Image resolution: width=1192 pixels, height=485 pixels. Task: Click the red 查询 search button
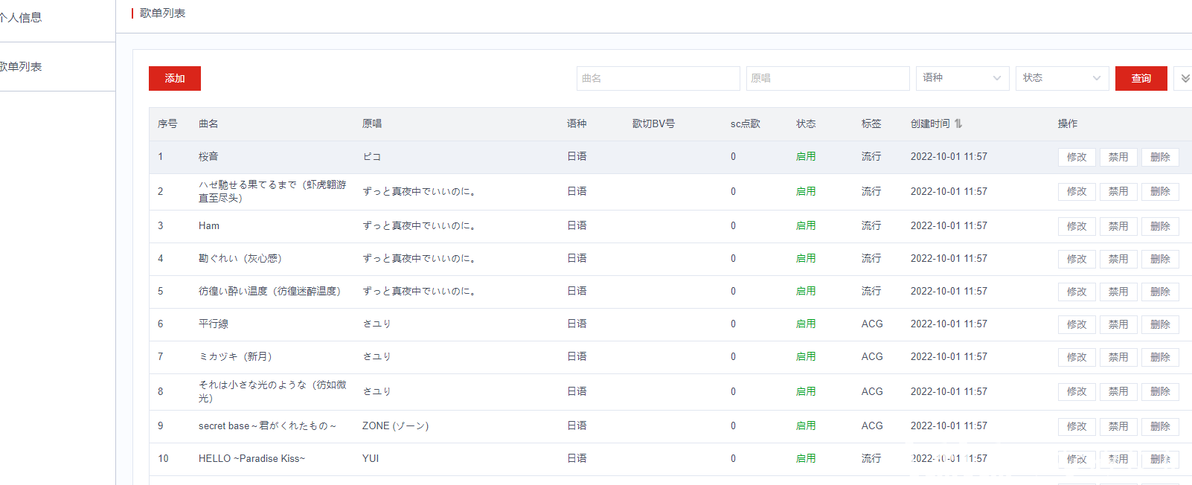[x=1141, y=78]
